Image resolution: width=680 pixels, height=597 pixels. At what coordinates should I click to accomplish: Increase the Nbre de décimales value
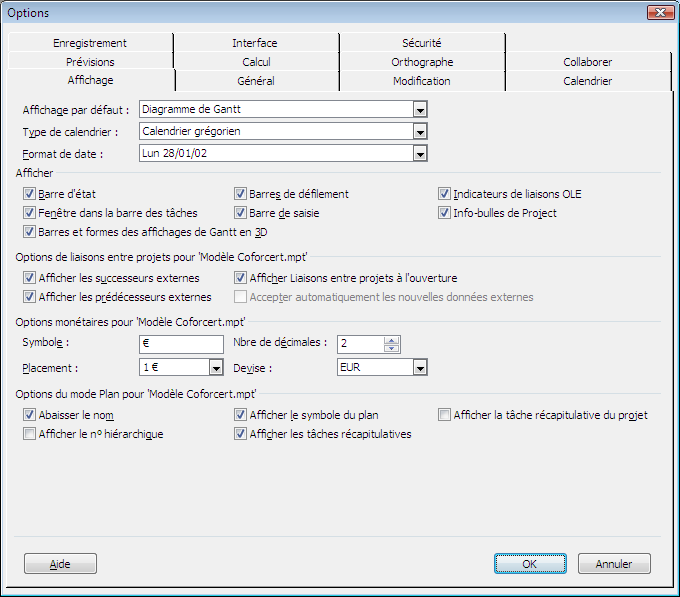coord(392,339)
